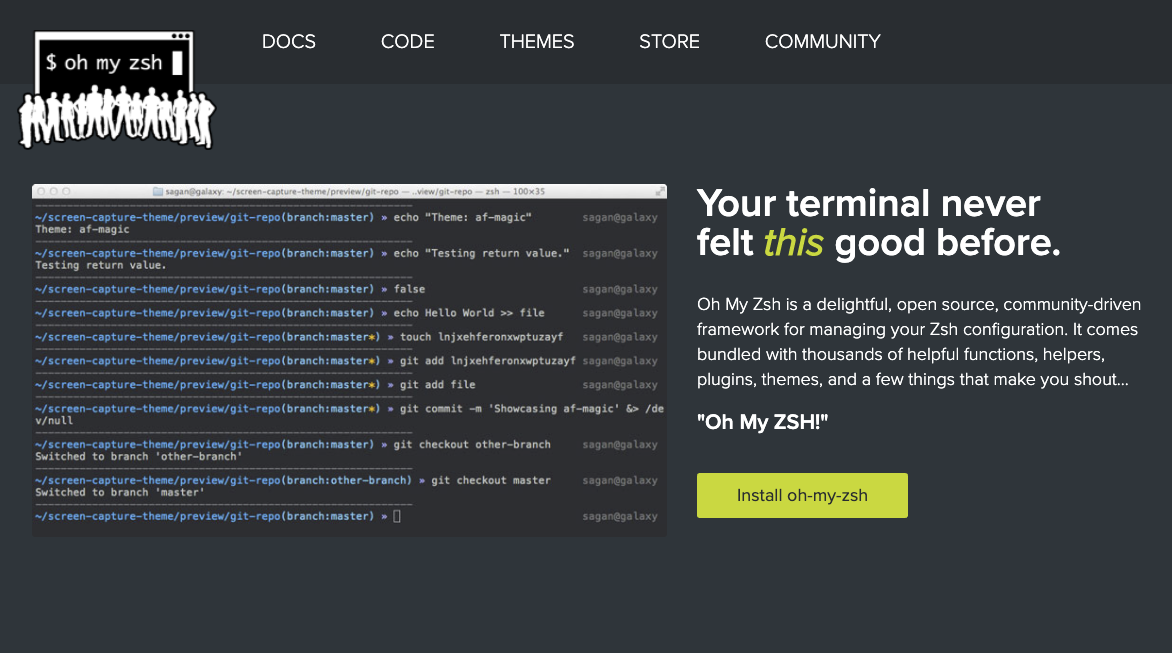Click the Oh My Zsh logo
The height and width of the screenshot is (653, 1172).
(117, 90)
